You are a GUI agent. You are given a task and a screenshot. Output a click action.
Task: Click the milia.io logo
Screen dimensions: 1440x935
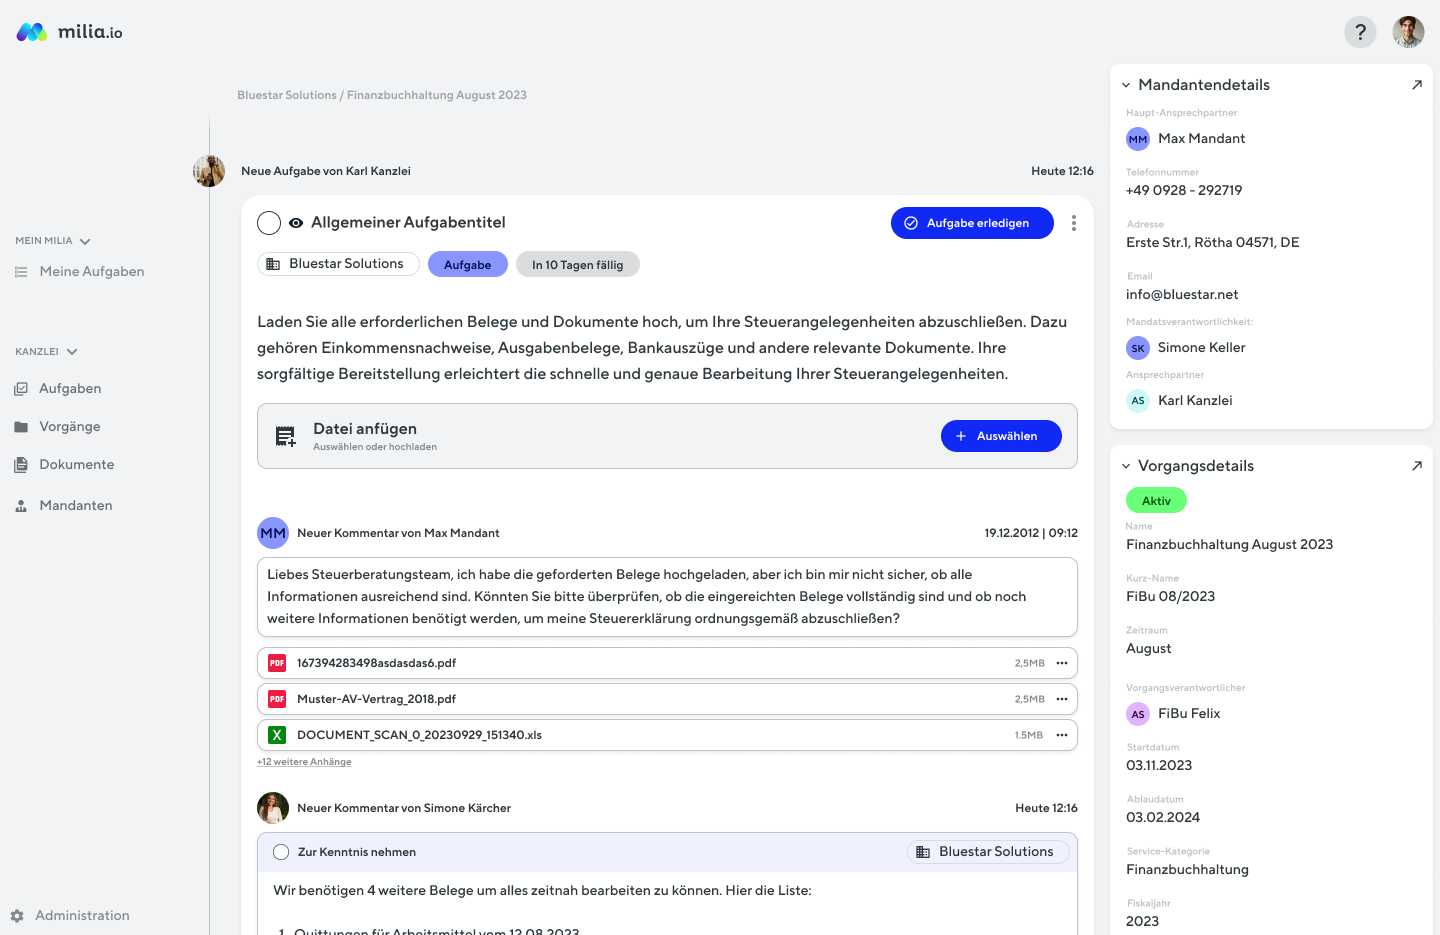pyautogui.click(x=70, y=32)
